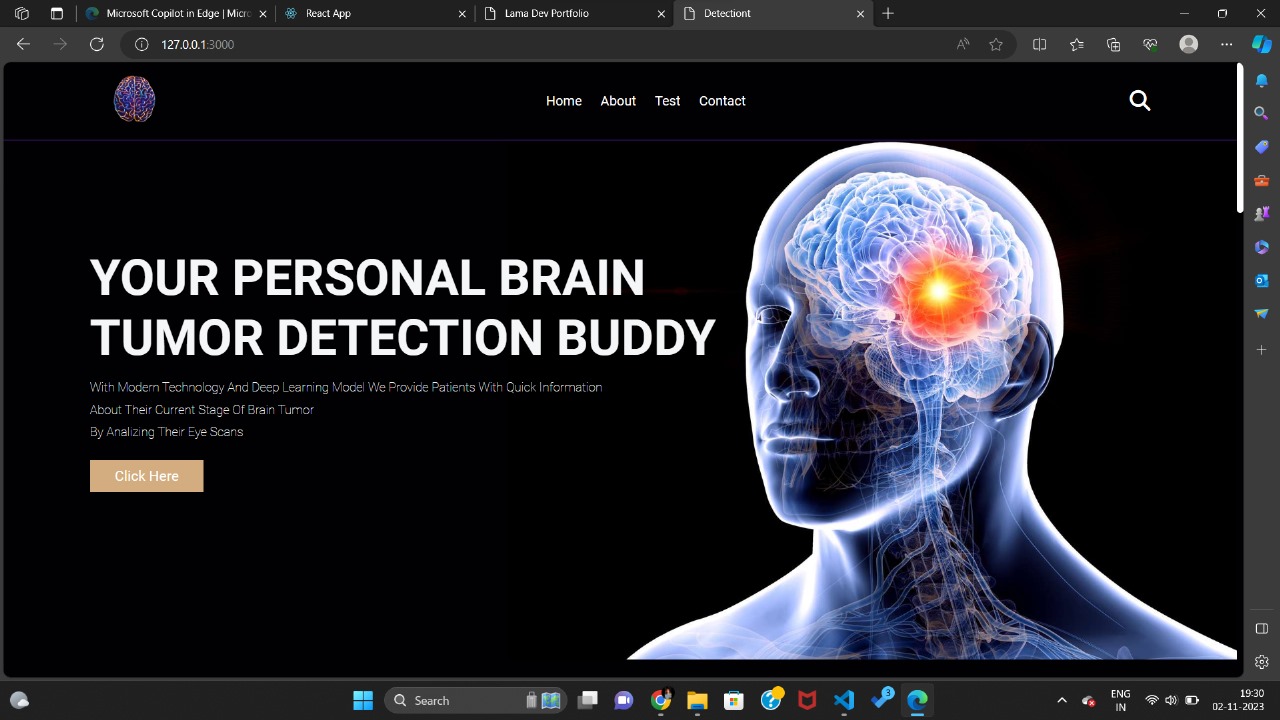Open the browser Collections icon
The image size is (1280, 720).
click(x=1113, y=44)
